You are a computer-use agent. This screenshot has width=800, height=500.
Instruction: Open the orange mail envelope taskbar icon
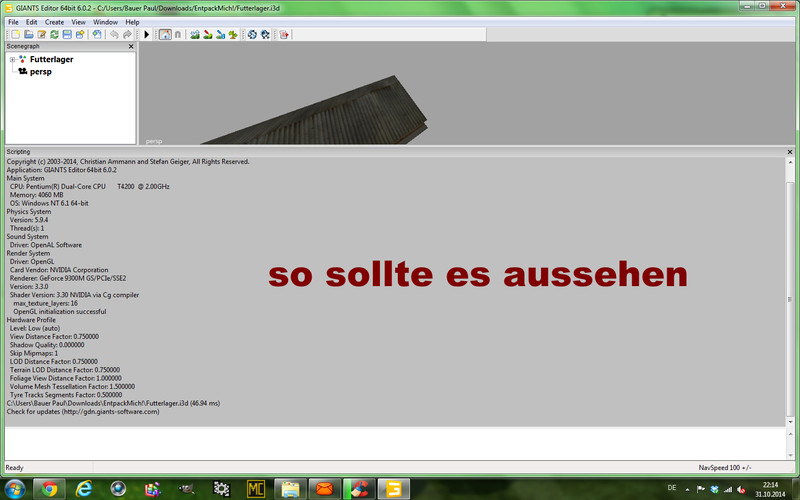324,489
